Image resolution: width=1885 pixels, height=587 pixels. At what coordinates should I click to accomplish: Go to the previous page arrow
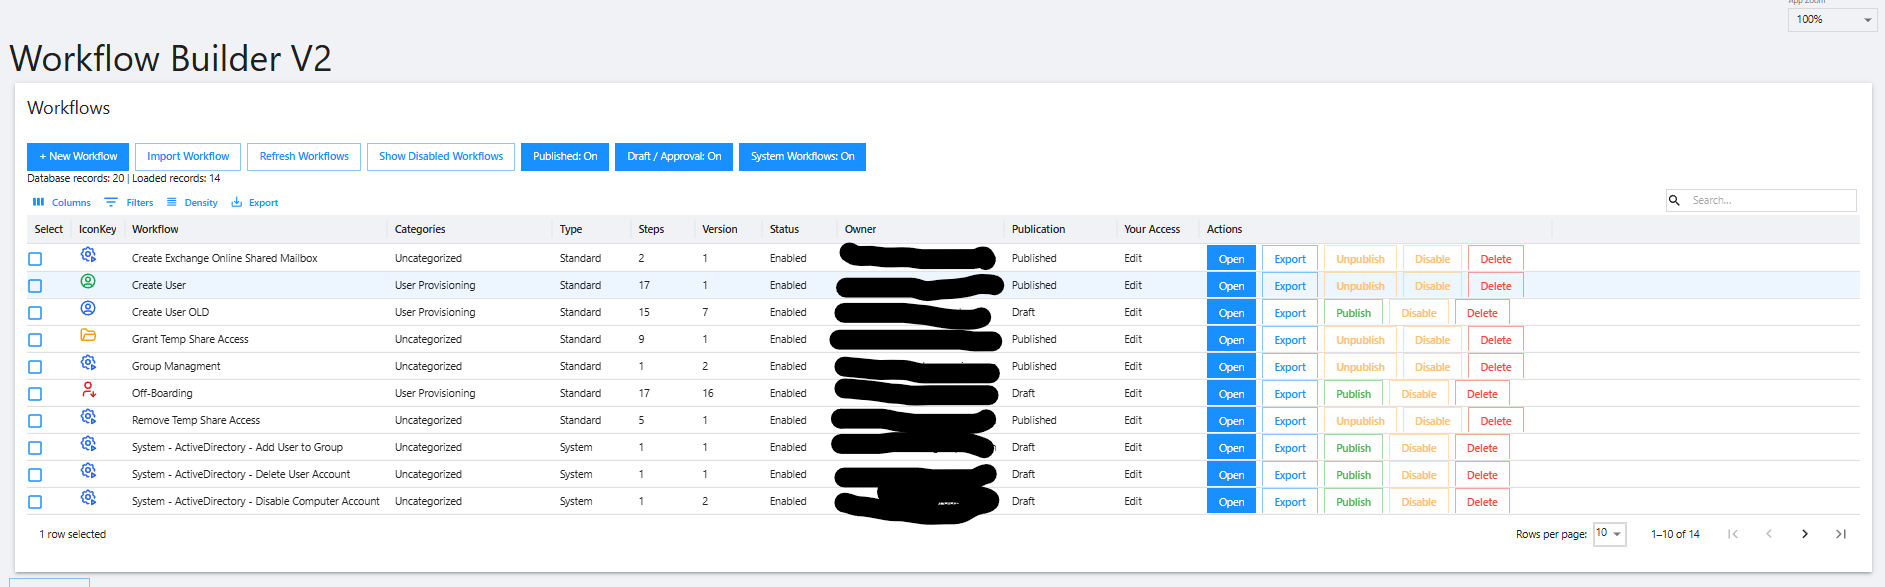tap(1768, 534)
